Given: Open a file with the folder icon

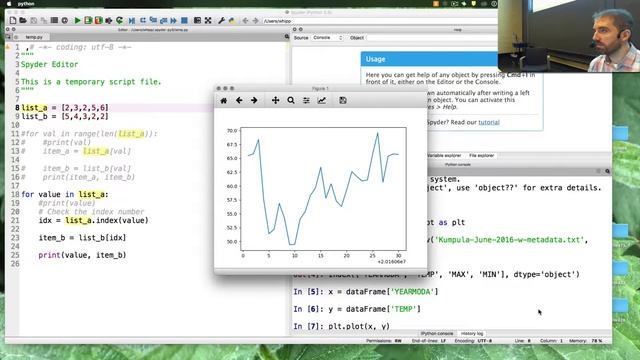Looking at the screenshot, I should click(23, 20).
